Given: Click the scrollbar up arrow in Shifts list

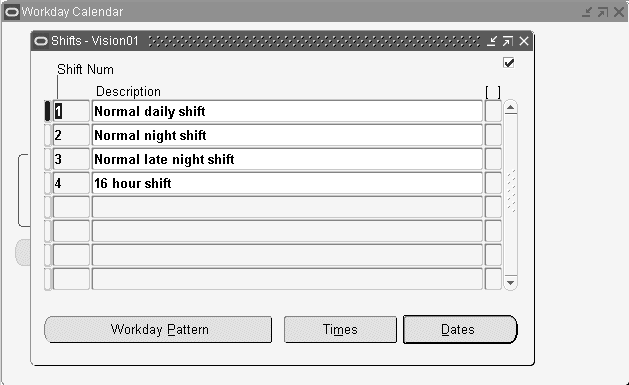Looking at the screenshot, I should point(510,107).
